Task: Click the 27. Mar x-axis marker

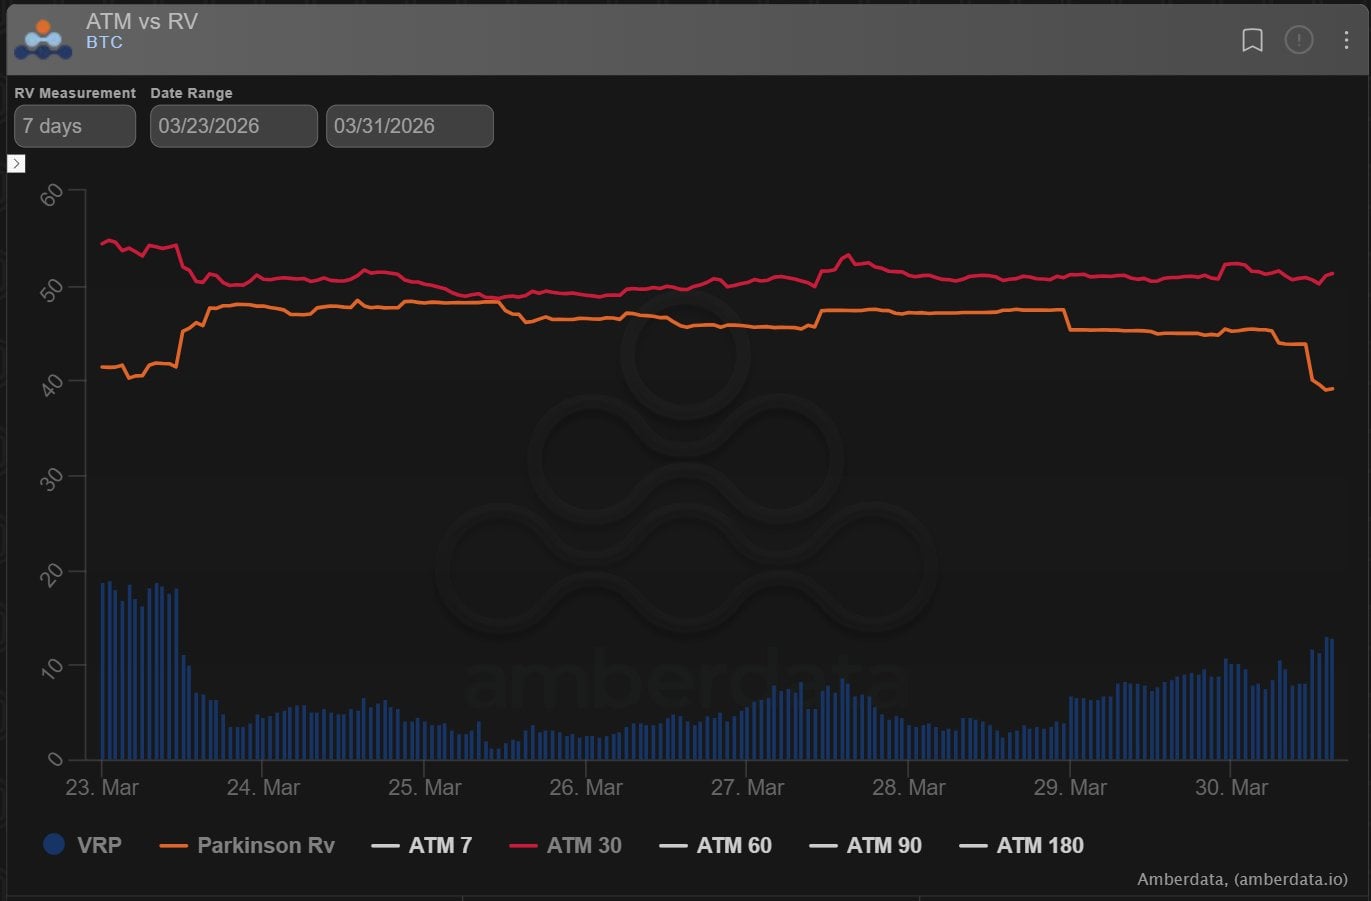Action: click(x=747, y=788)
